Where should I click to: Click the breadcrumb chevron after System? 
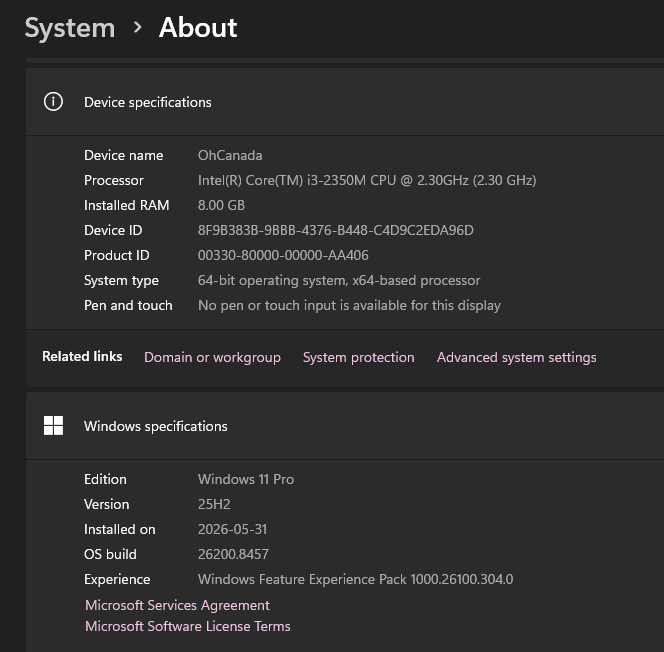[137, 28]
